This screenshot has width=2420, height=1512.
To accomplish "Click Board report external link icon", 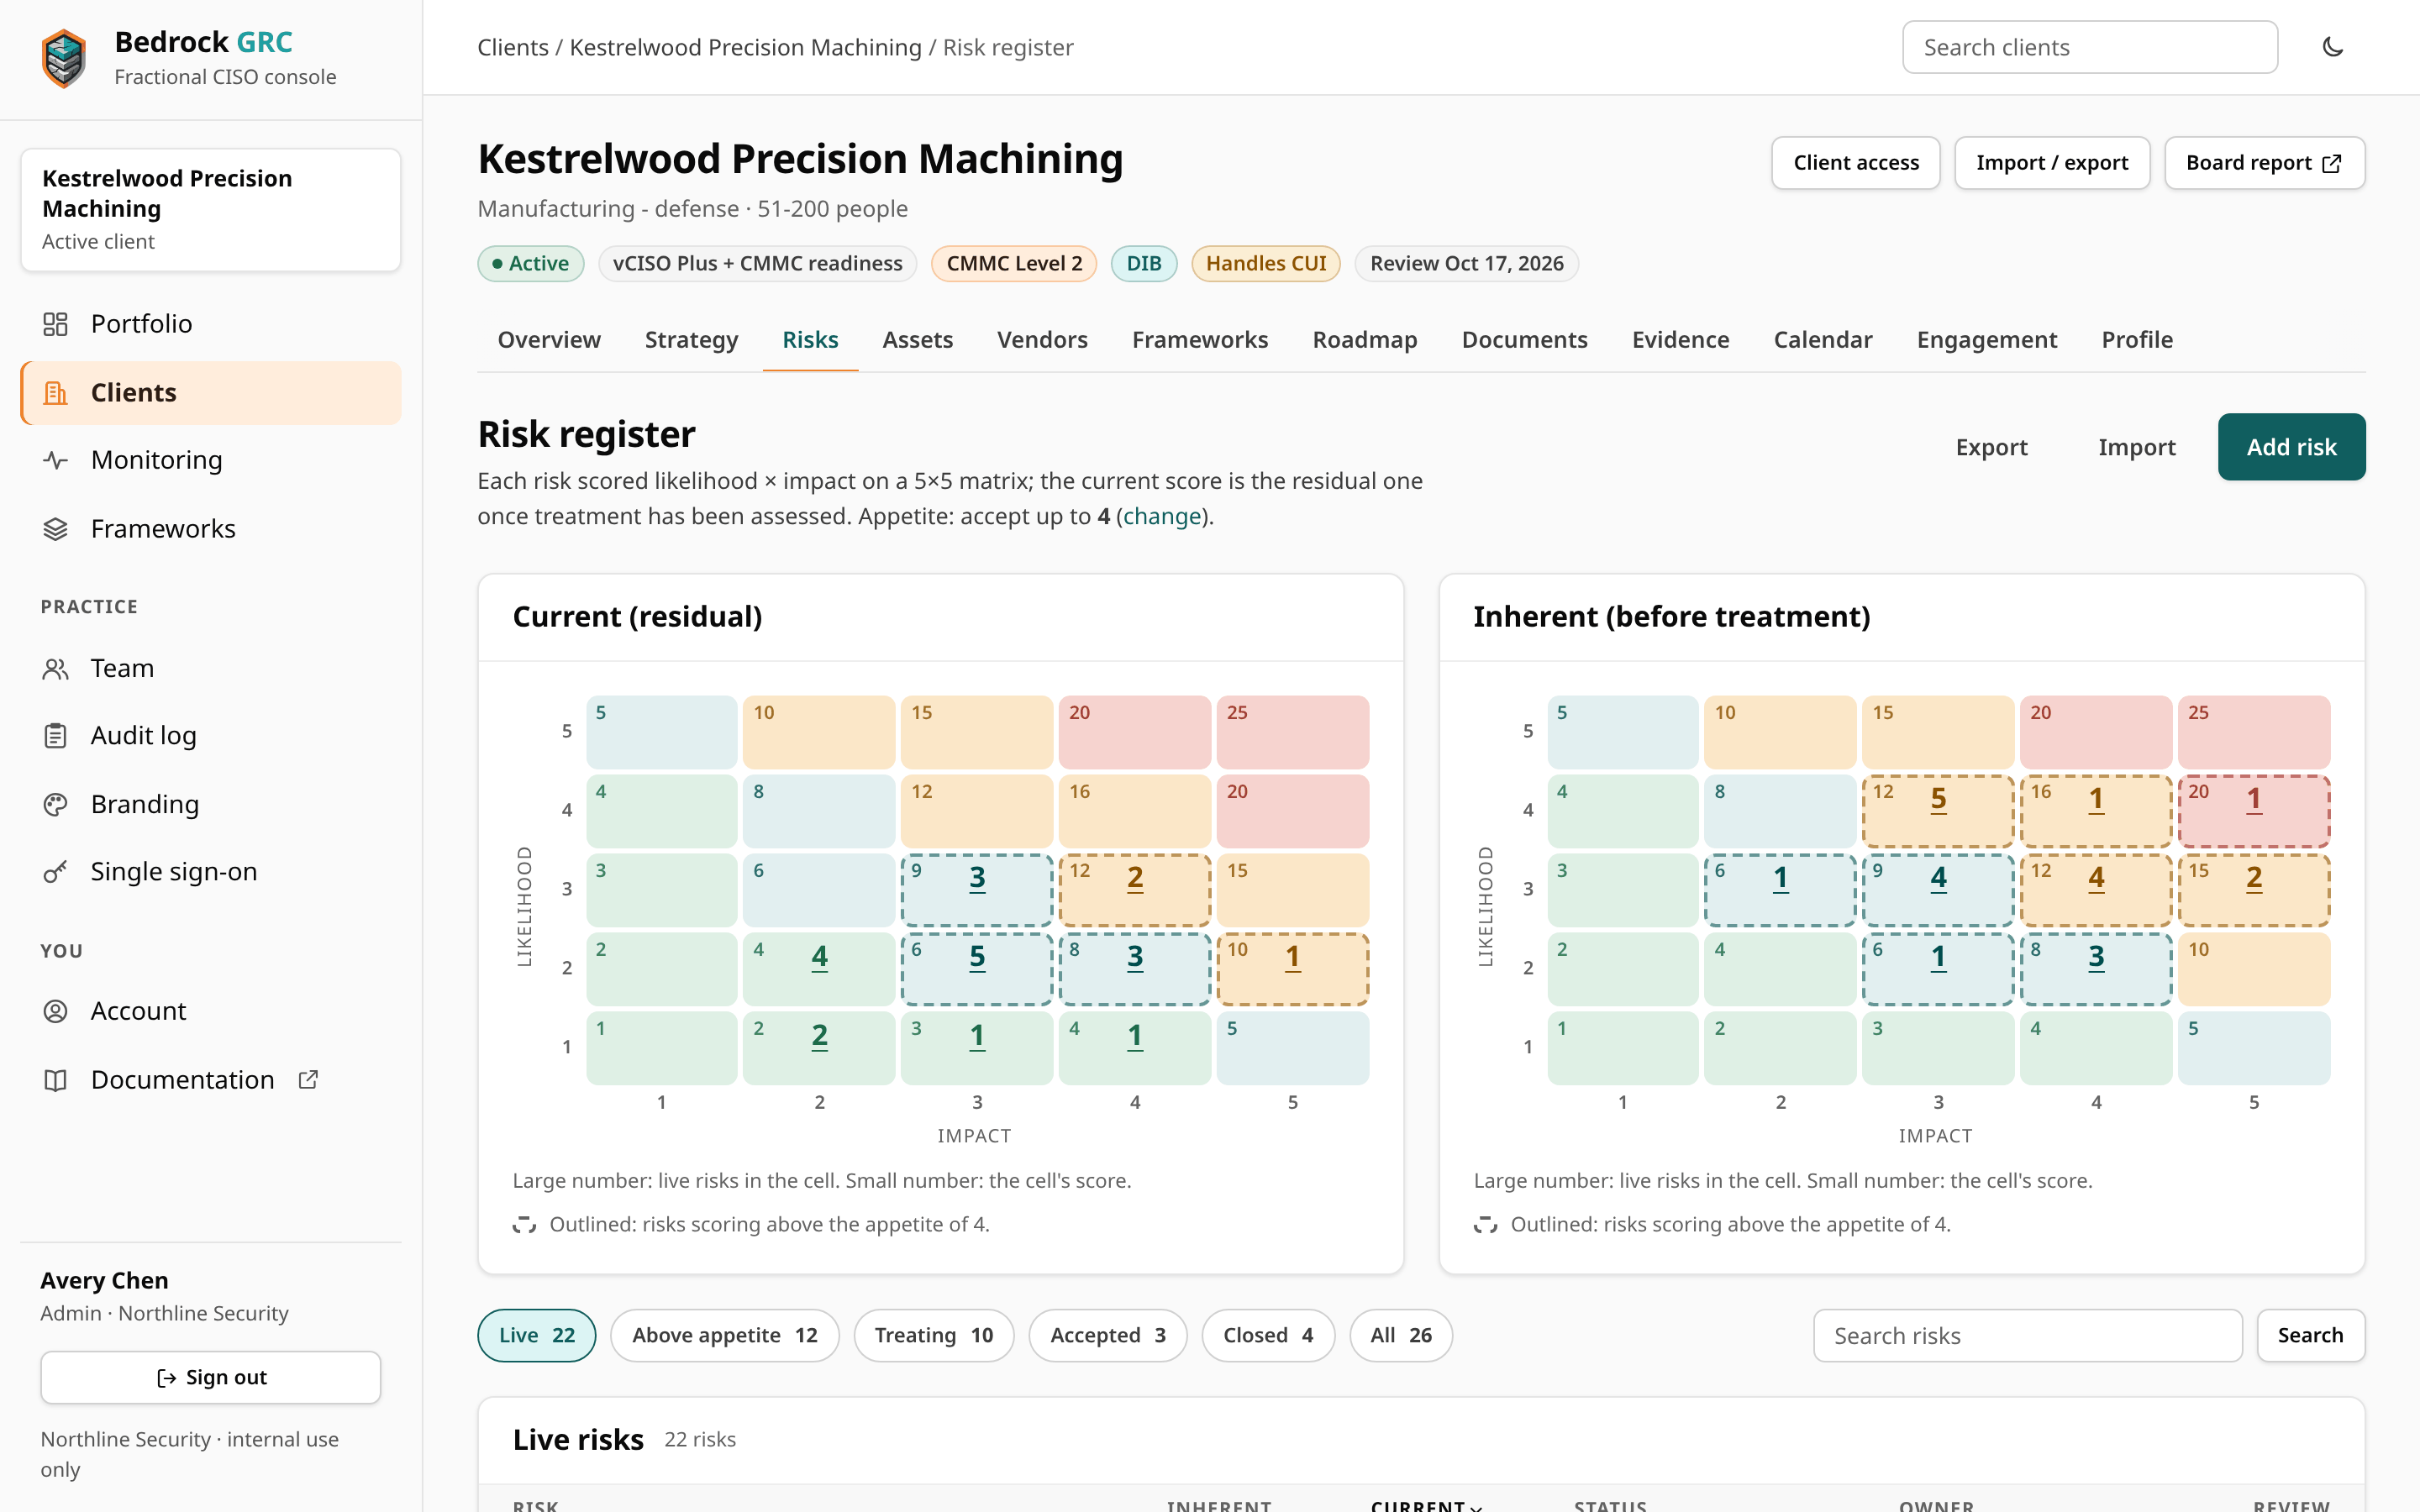I will point(2332,163).
